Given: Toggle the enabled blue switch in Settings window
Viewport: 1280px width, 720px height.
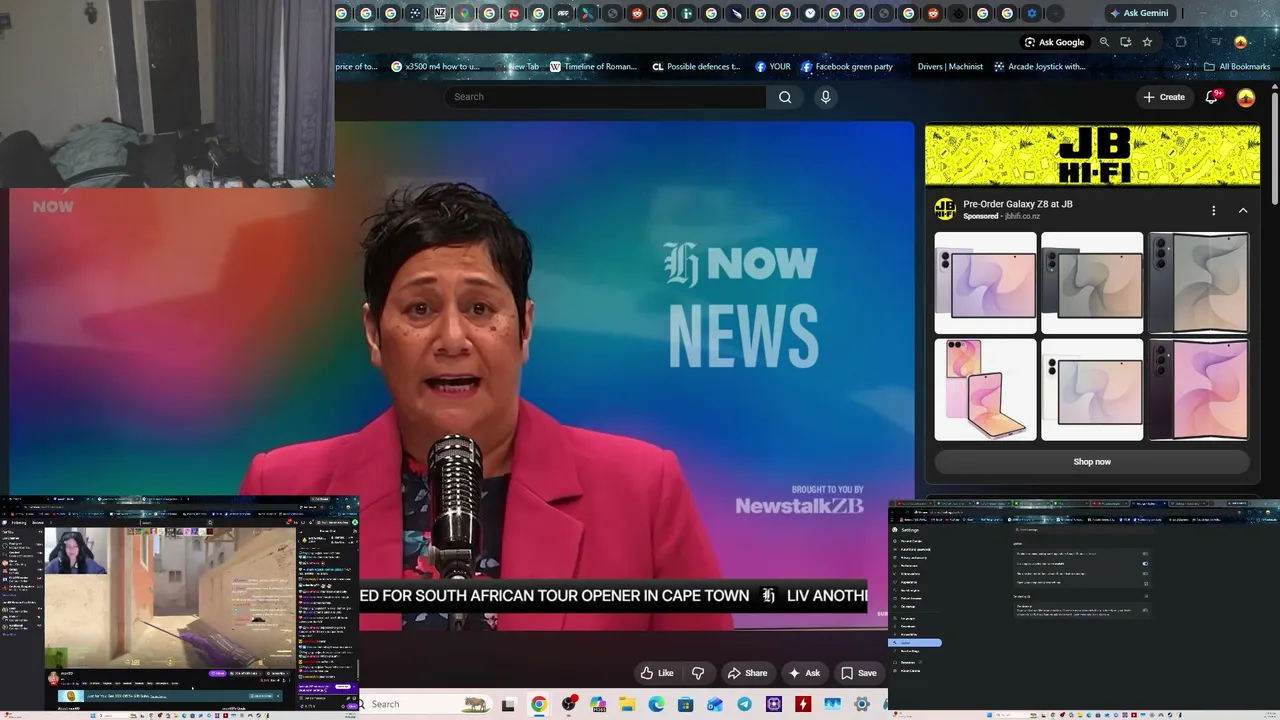Looking at the screenshot, I should [1145, 563].
